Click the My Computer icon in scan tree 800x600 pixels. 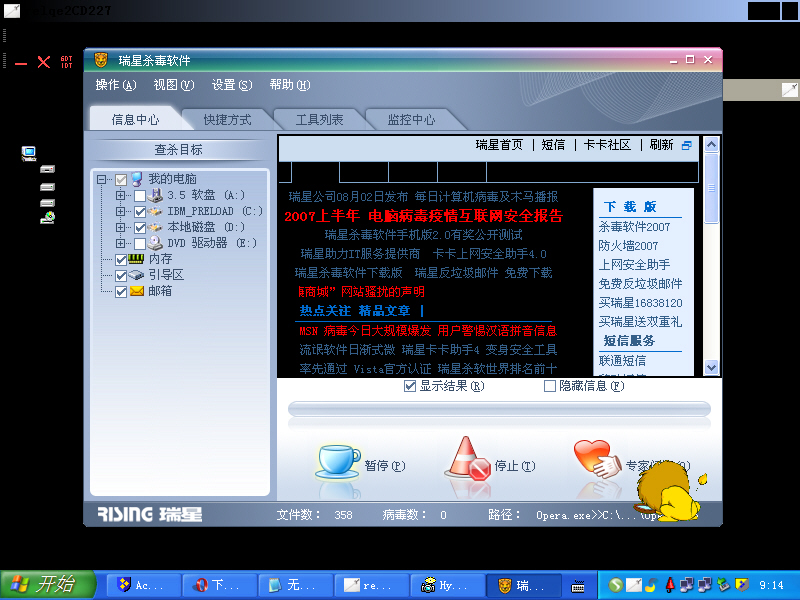click(136, 179)
